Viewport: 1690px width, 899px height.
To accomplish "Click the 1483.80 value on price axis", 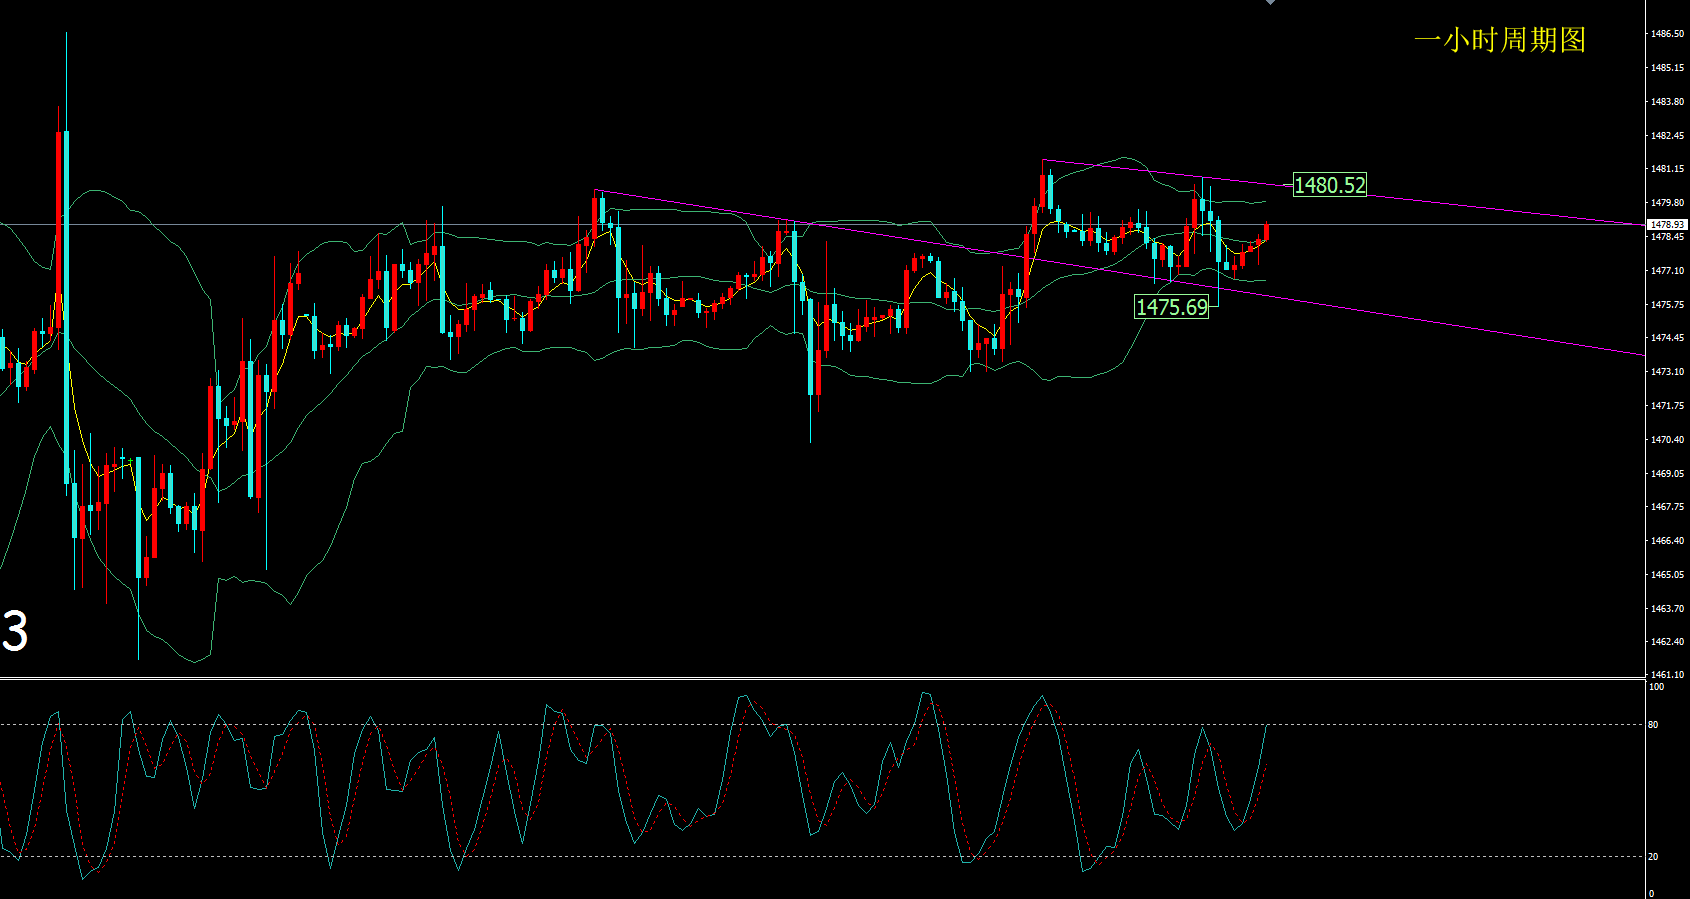I will [1667, 102].
